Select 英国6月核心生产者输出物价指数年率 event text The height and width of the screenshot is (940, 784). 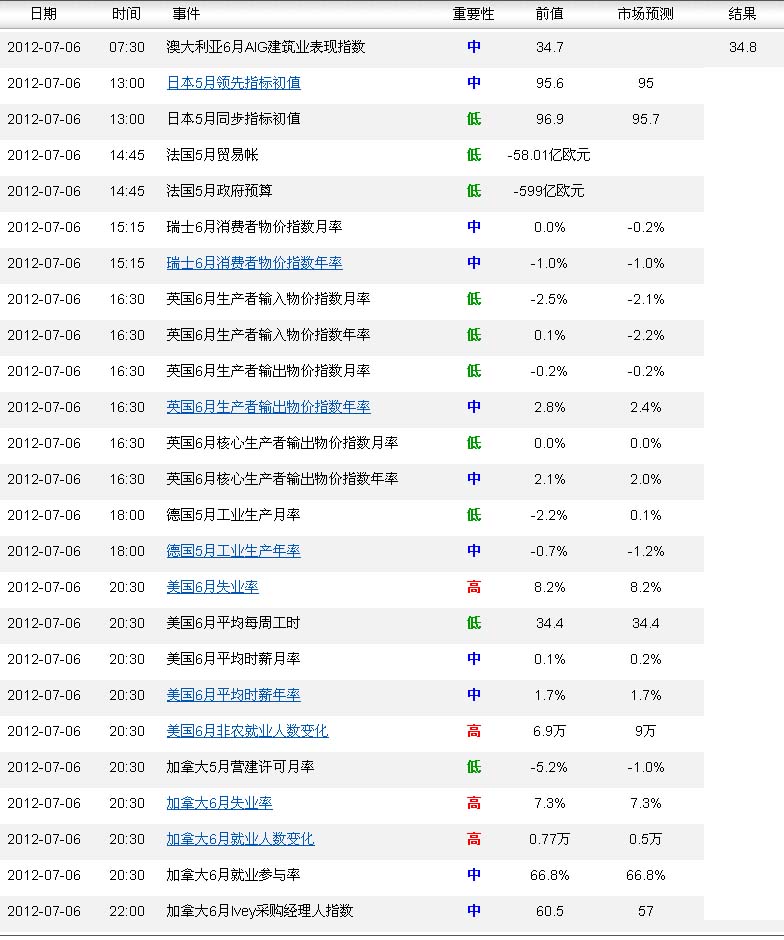click(x=282, y=479)
